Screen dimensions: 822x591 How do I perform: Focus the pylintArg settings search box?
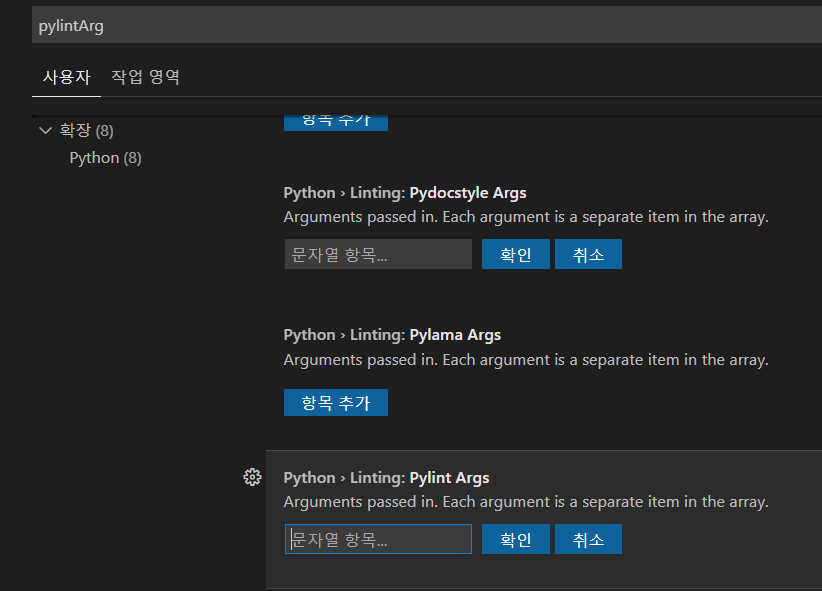coord(427,25)
